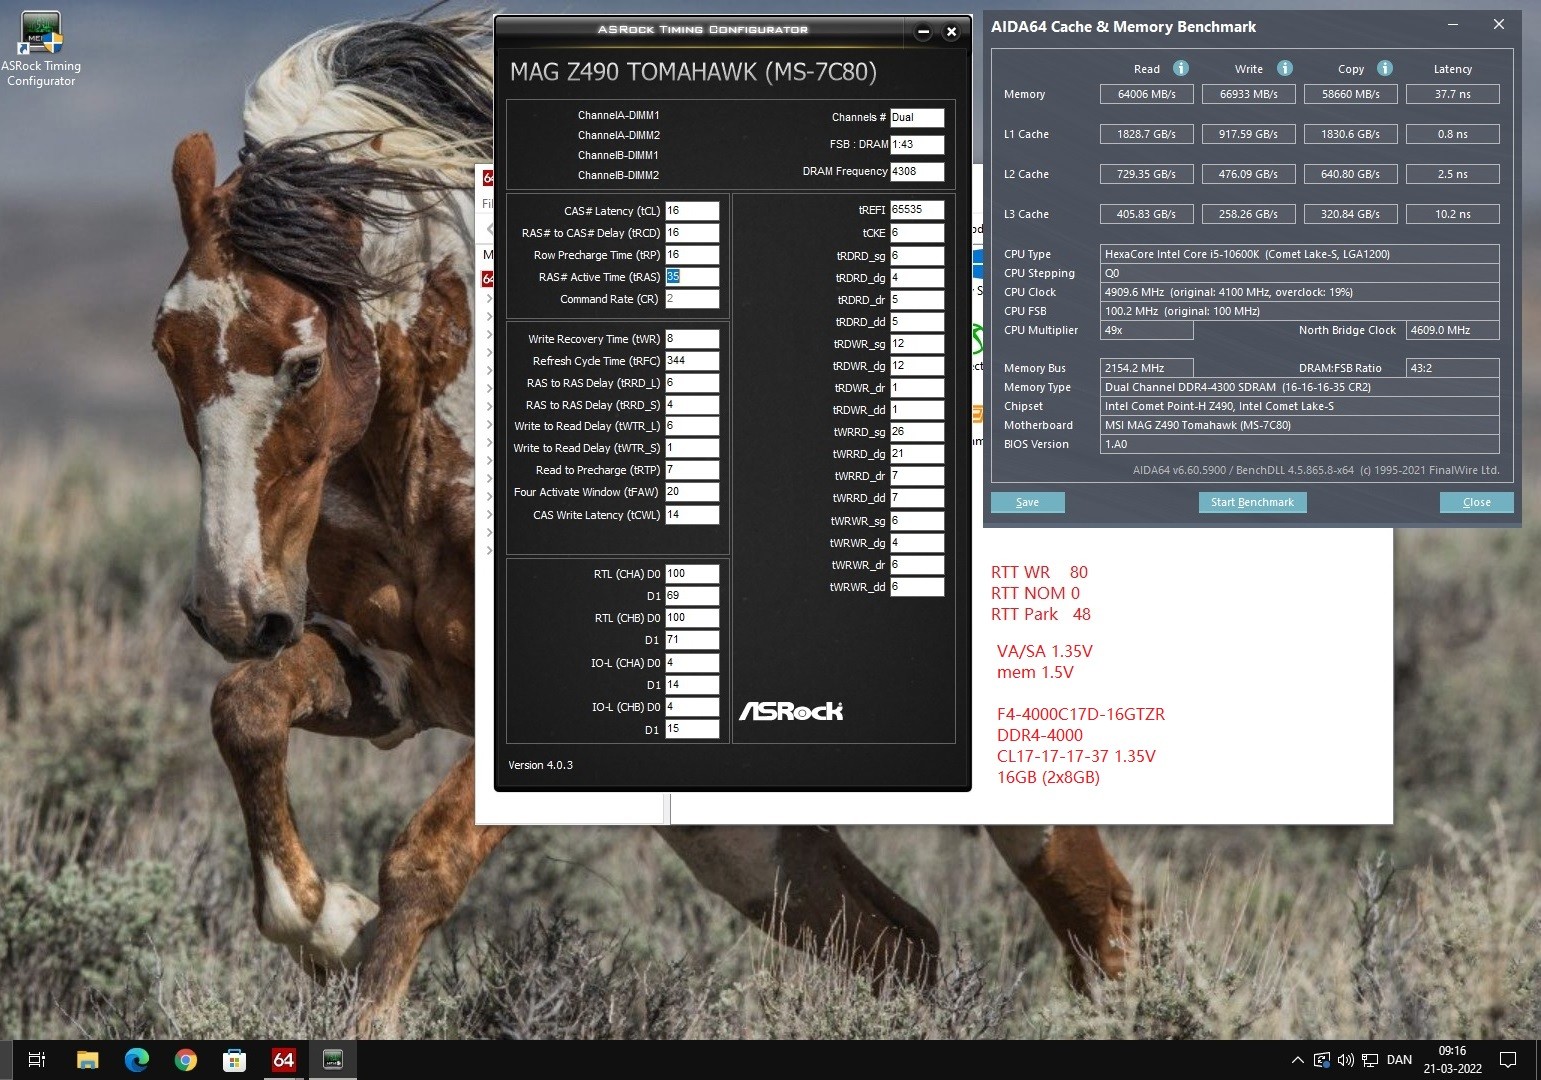1541x1080 pixels.
Task: Click the tRRD_S field
Action: [692, 405]
